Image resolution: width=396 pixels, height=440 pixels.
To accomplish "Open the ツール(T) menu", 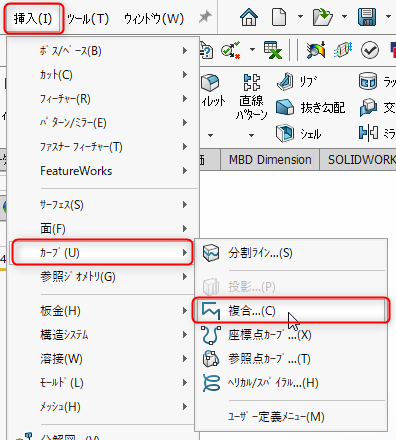I will point(88,19).
